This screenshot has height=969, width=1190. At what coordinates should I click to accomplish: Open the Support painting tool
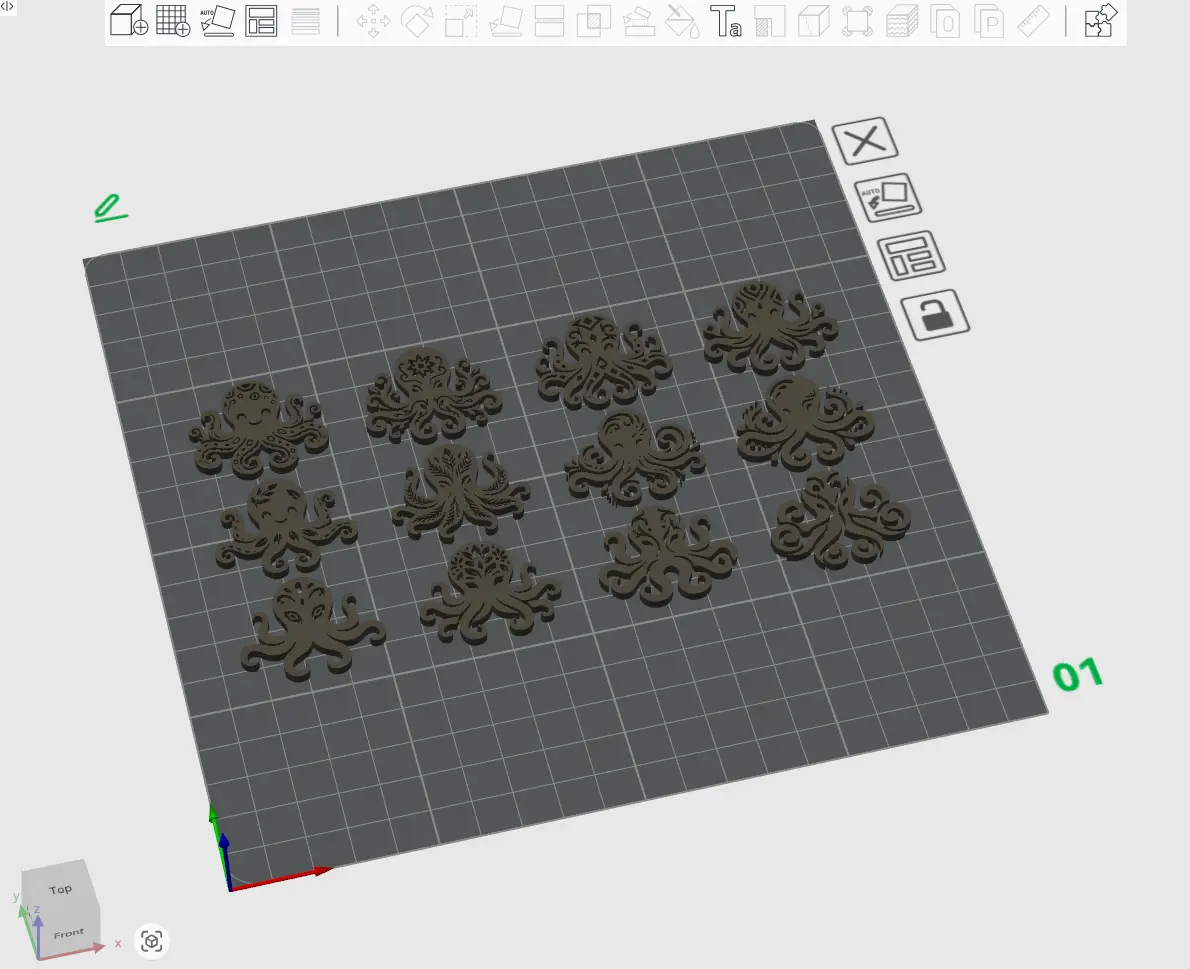[638, 20]
